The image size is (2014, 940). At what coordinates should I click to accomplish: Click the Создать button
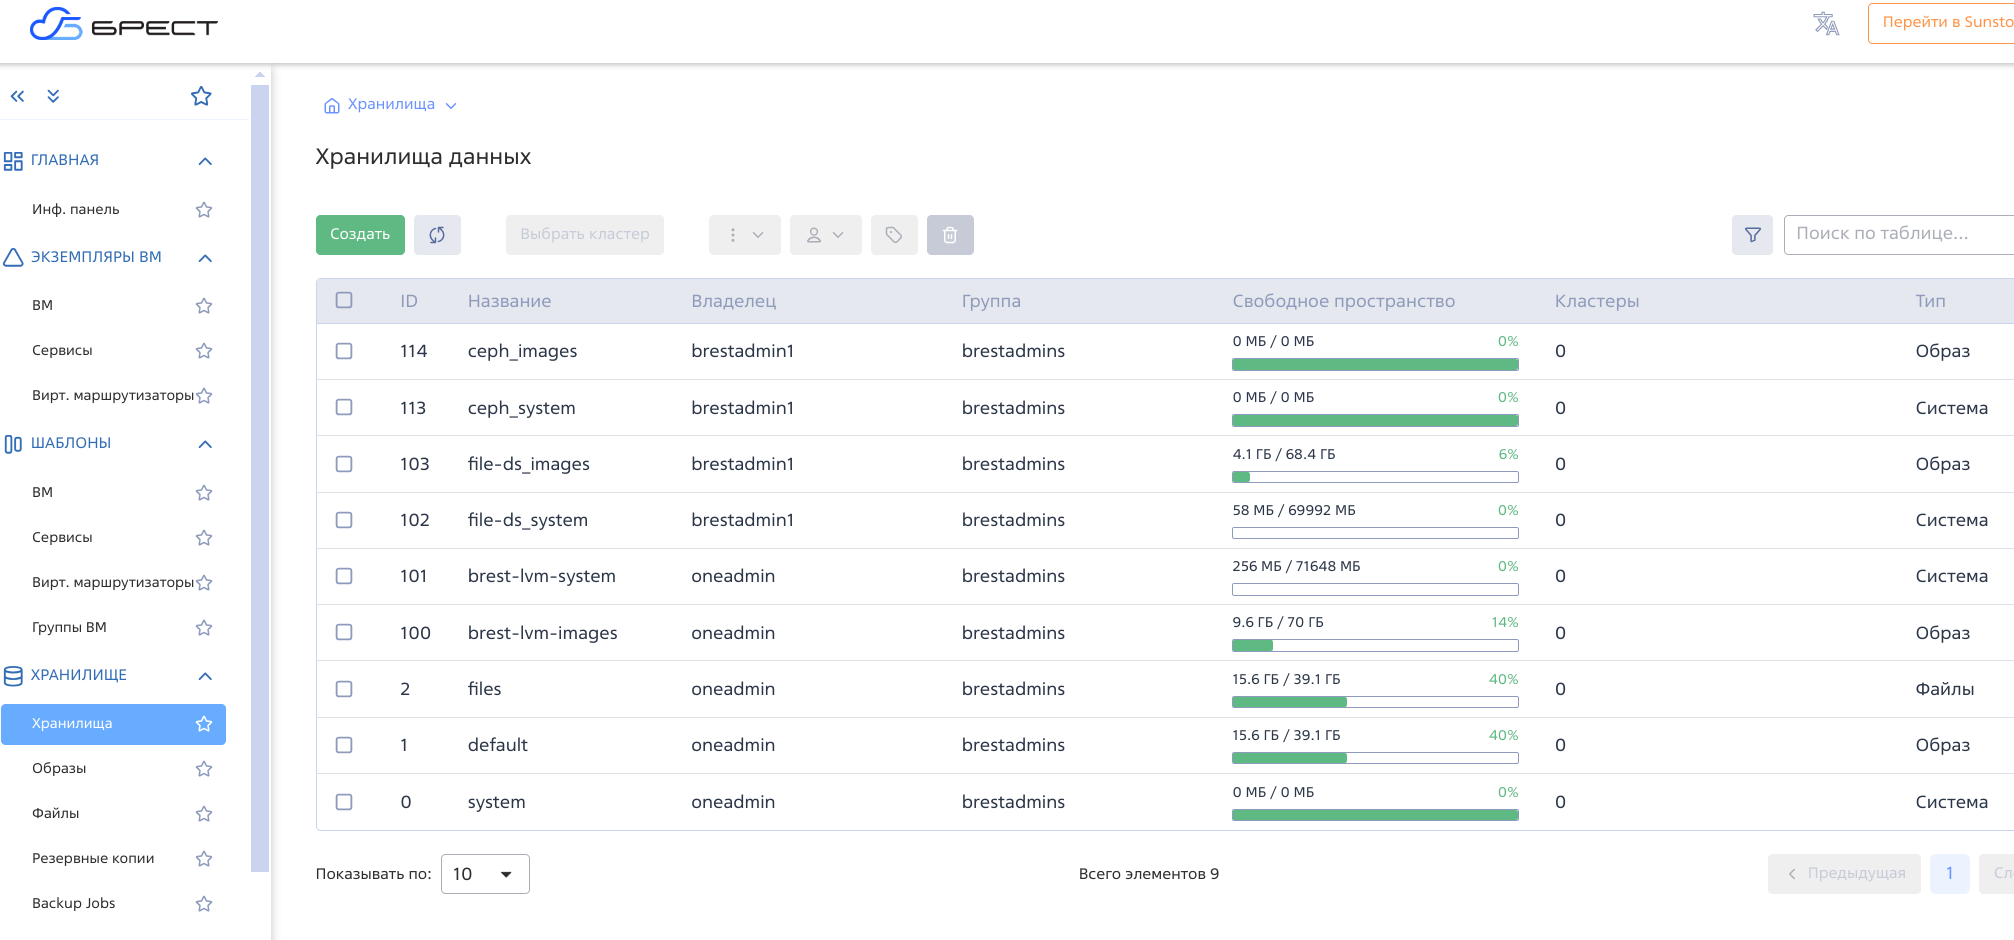click(x=360, y=235)
